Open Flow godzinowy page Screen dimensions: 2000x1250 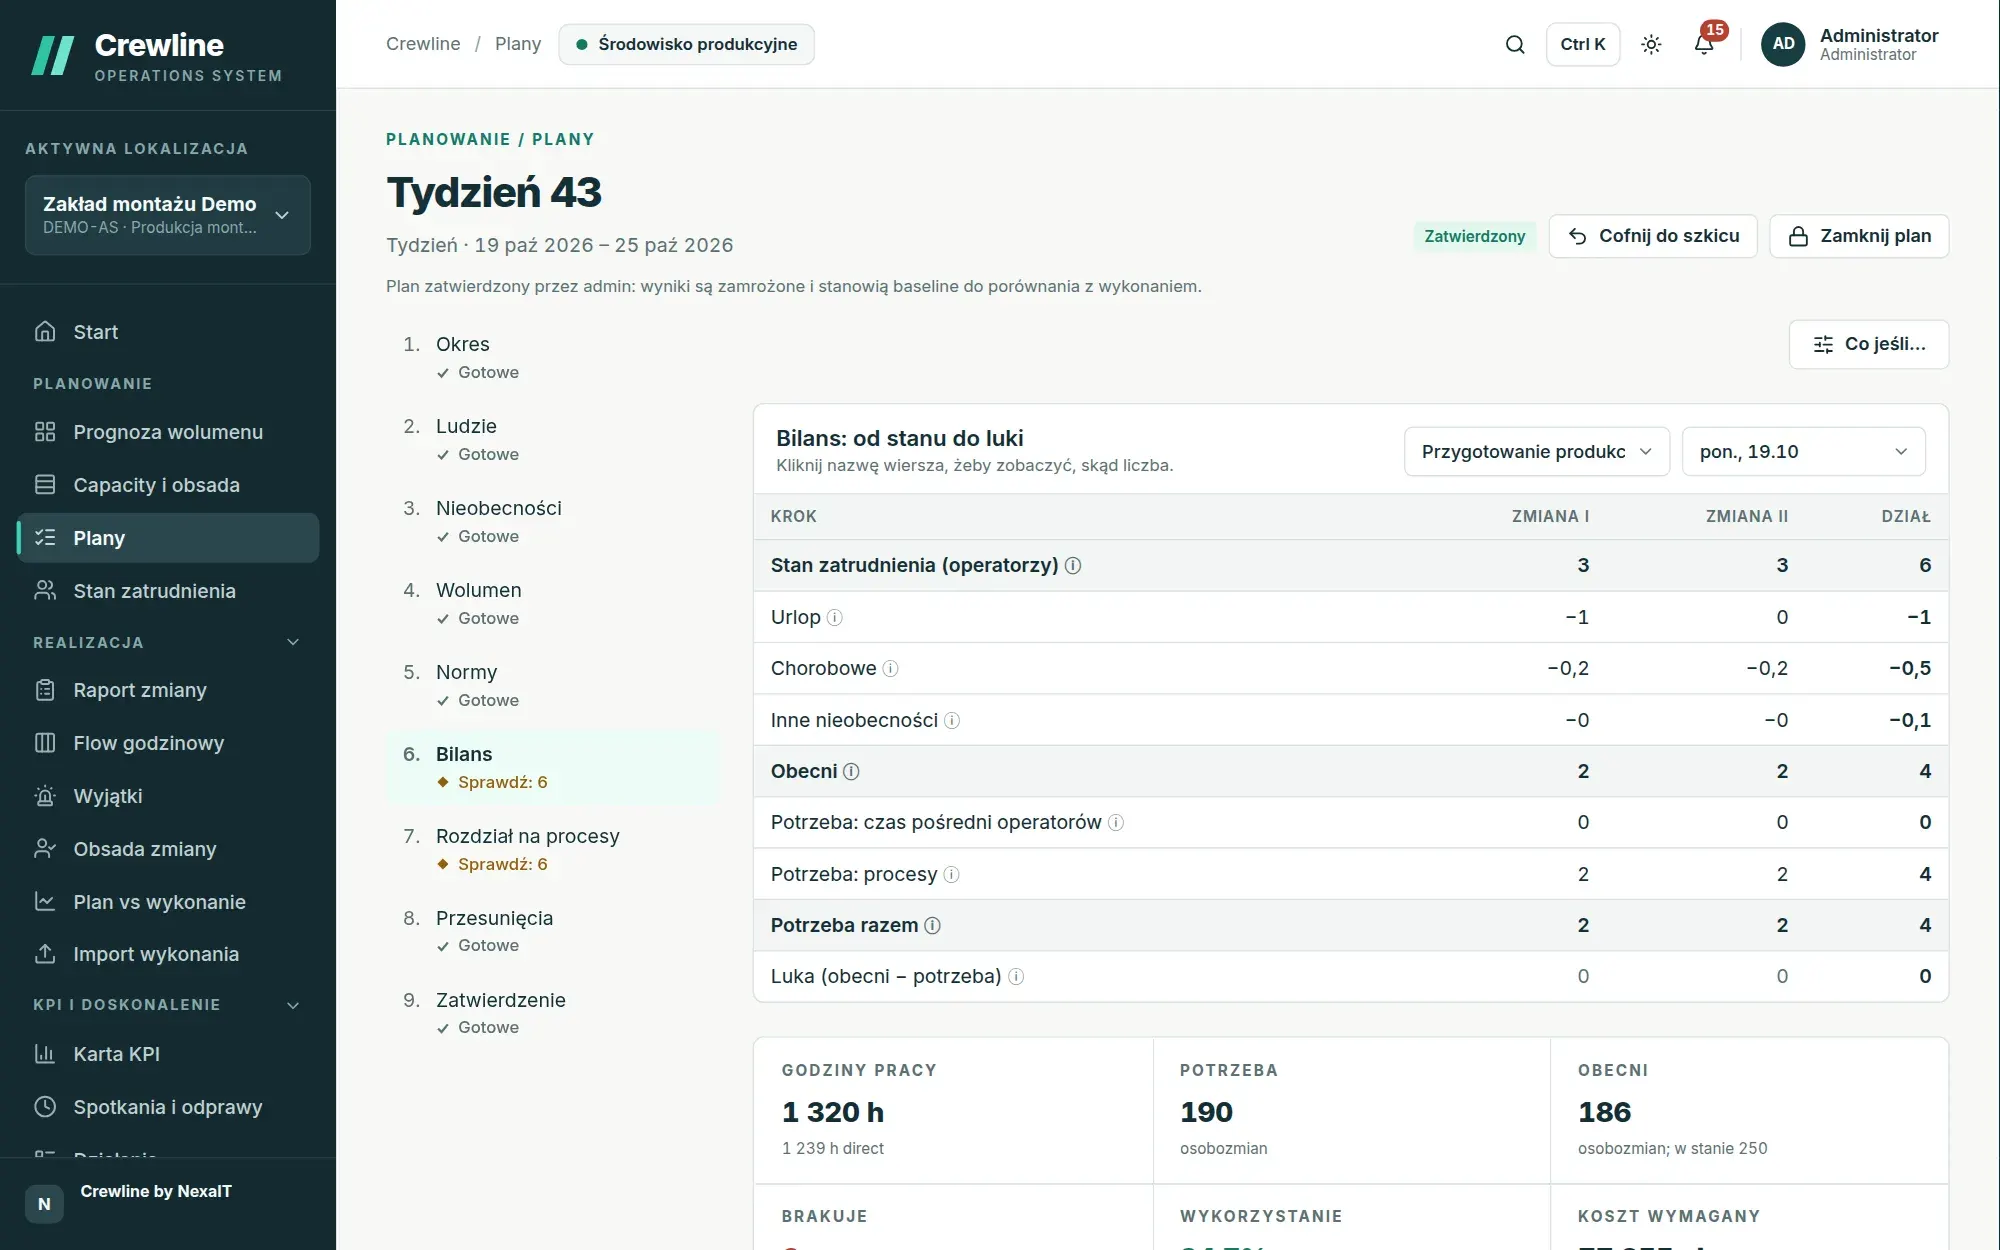tap(168, 743)
